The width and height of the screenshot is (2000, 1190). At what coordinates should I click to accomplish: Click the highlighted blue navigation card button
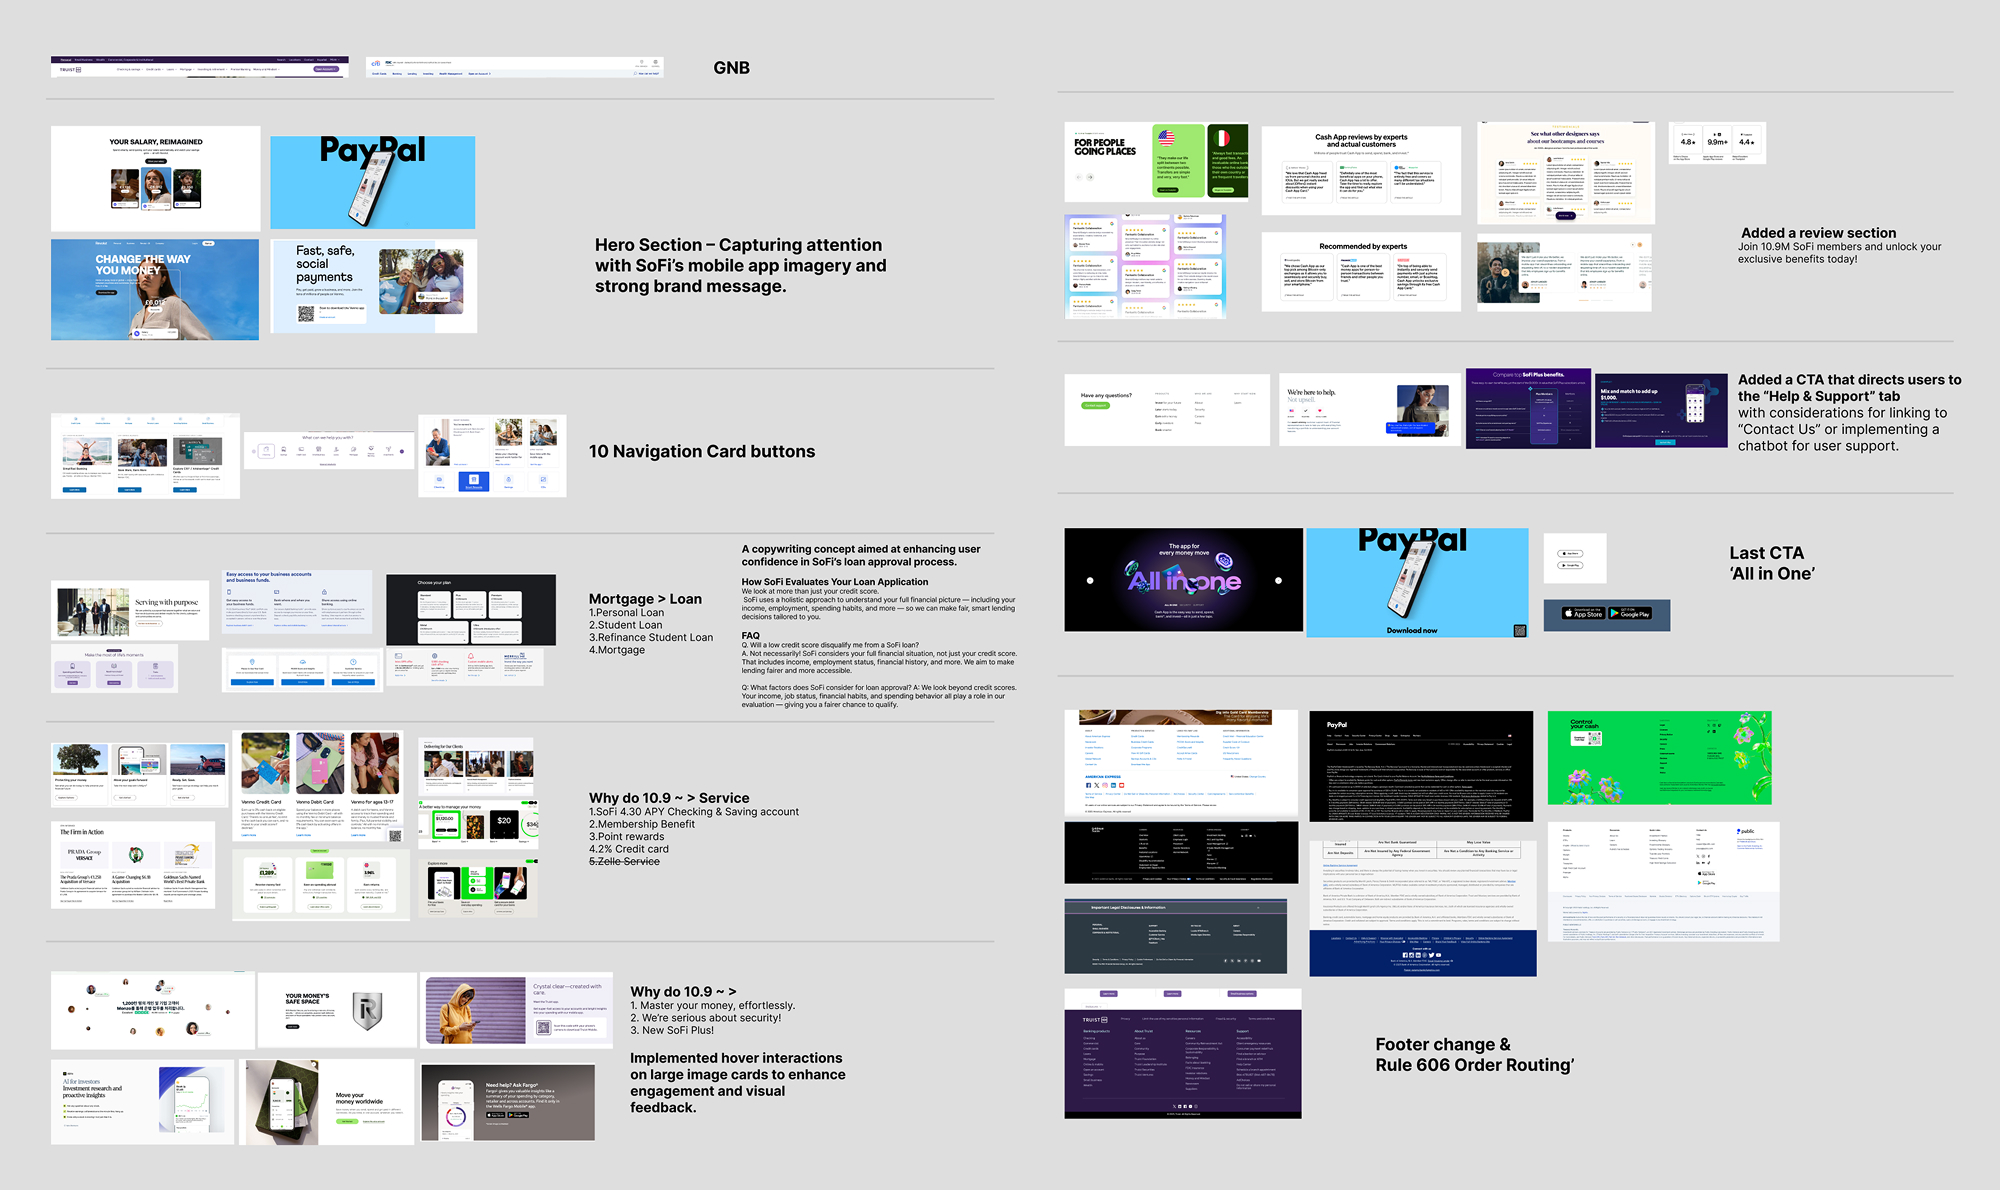coord(474,481)
